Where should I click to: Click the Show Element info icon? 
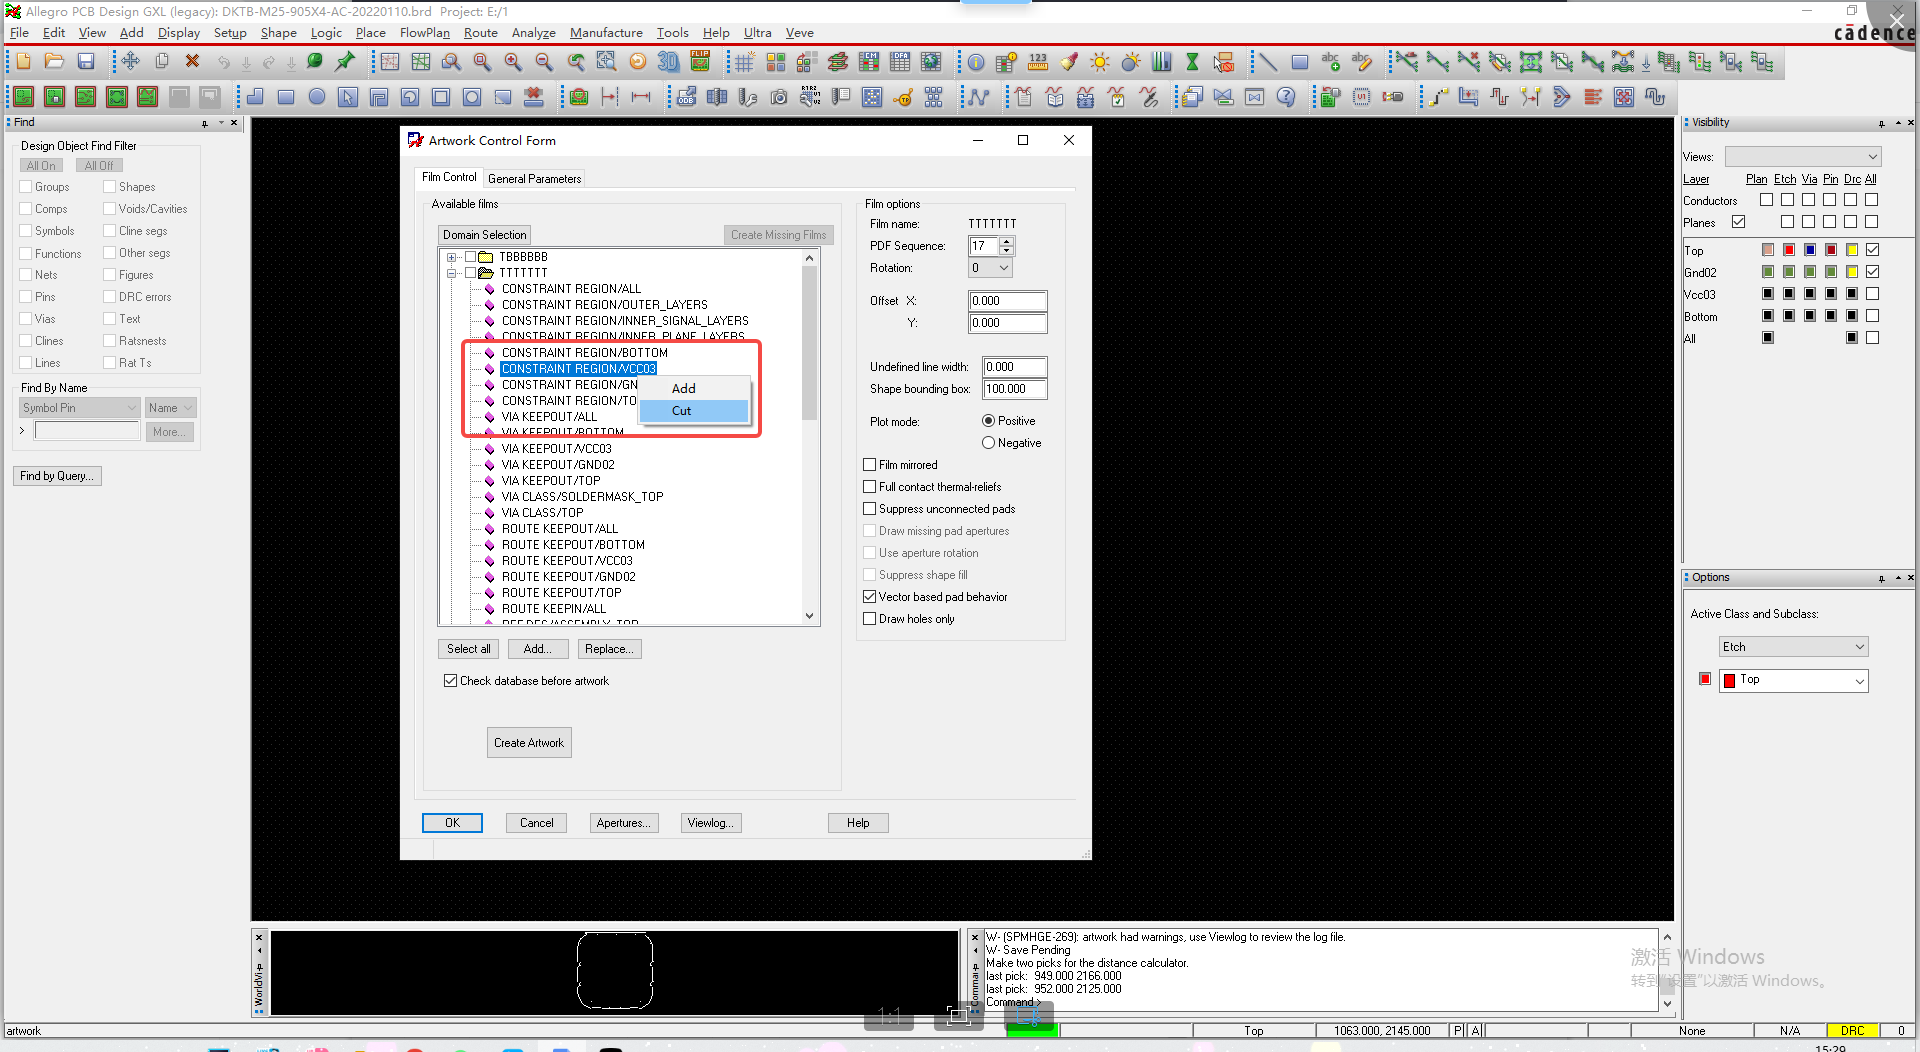(x=976, y=62)
